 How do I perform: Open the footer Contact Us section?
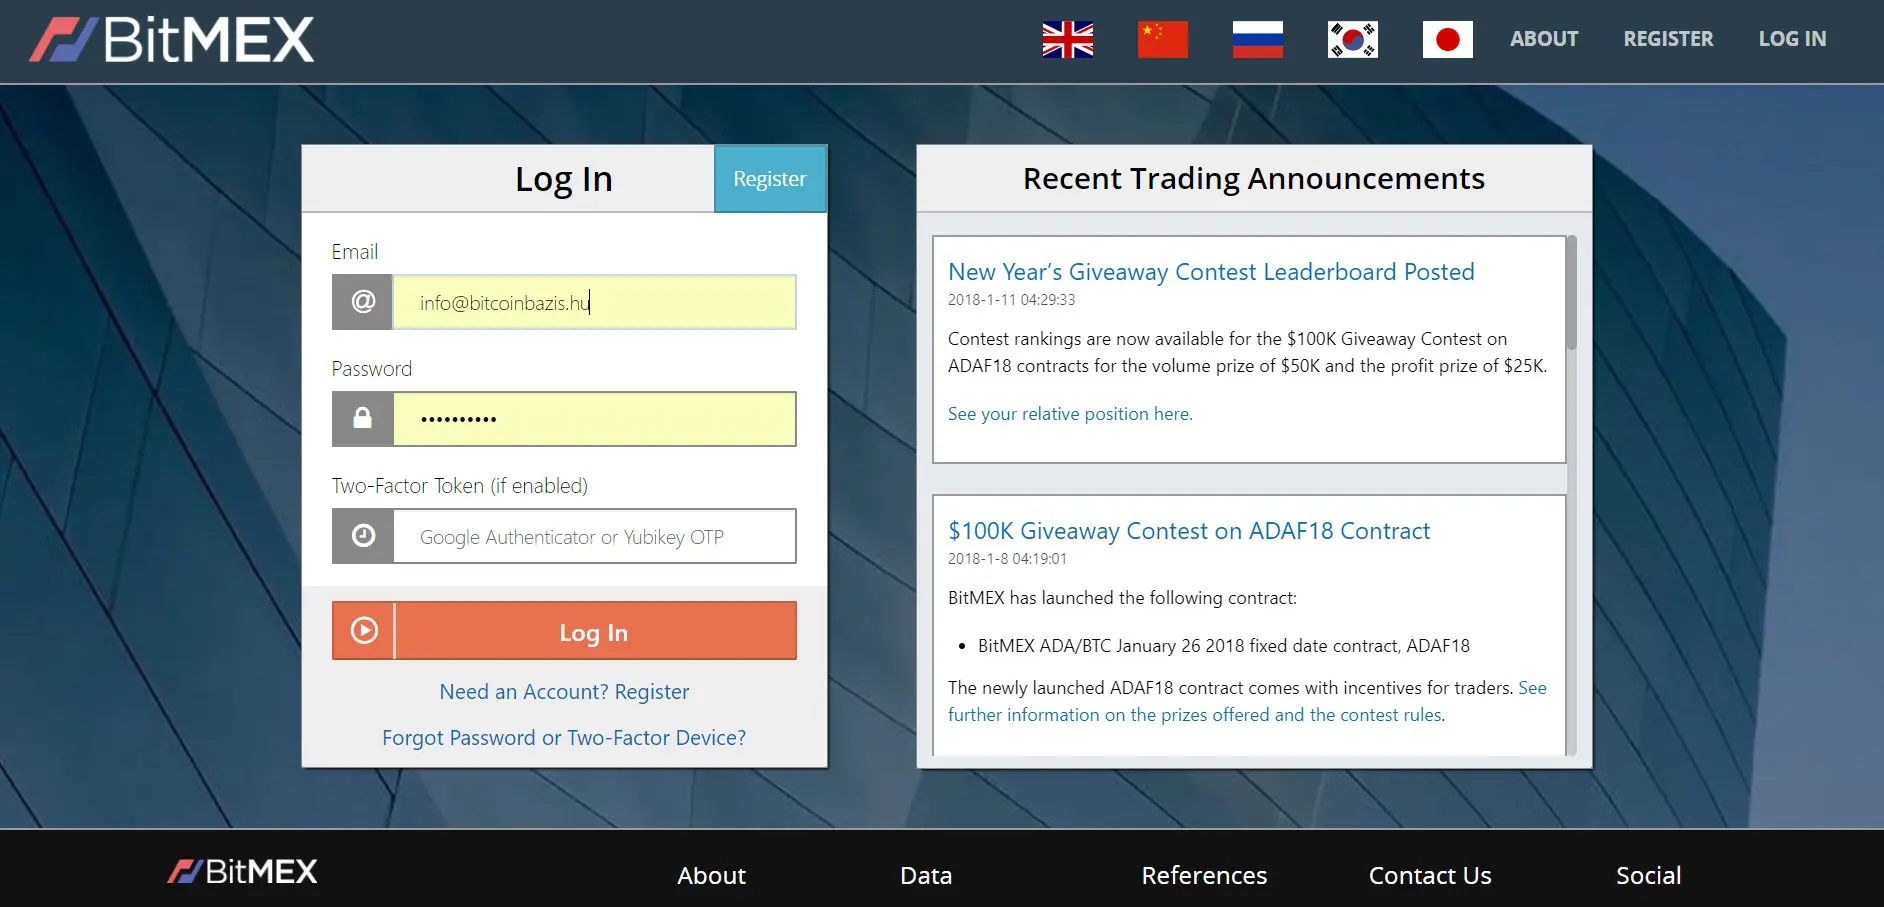[1430, 876]
